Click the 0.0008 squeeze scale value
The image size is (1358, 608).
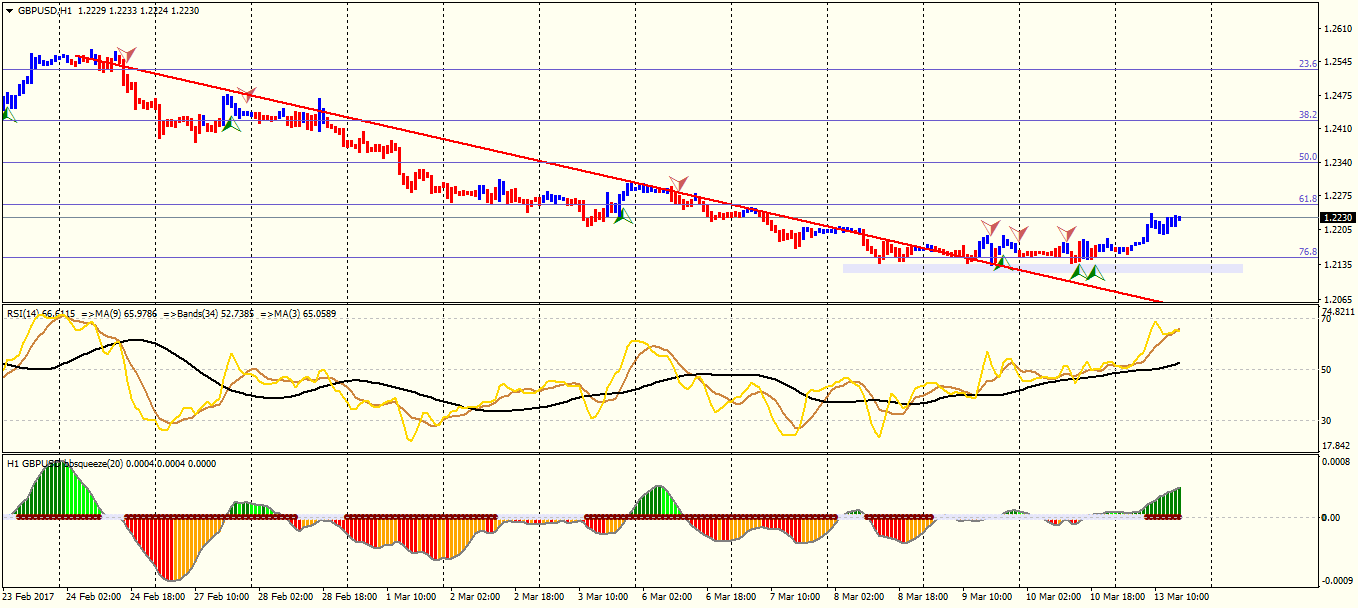1336,463
